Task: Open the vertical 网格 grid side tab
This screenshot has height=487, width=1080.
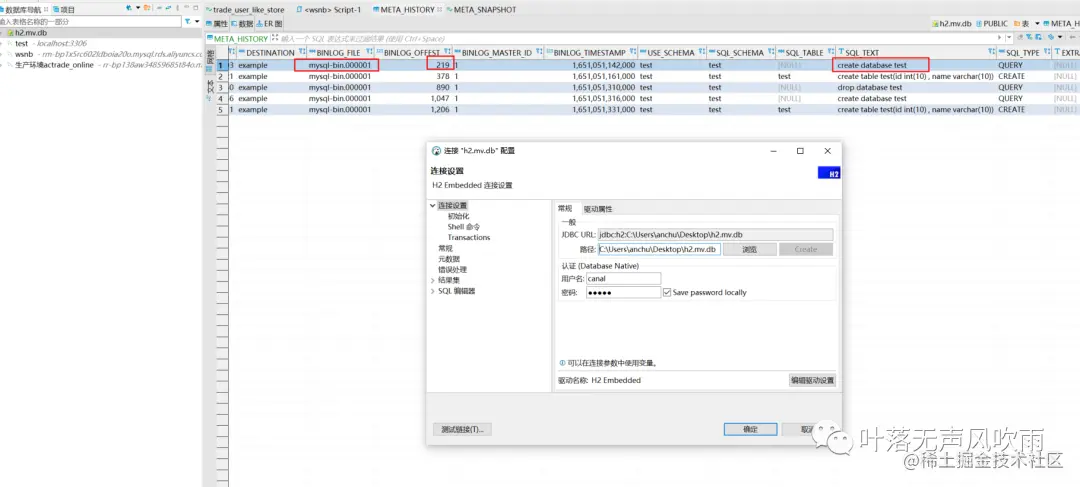Action: [x=210, y=59]
